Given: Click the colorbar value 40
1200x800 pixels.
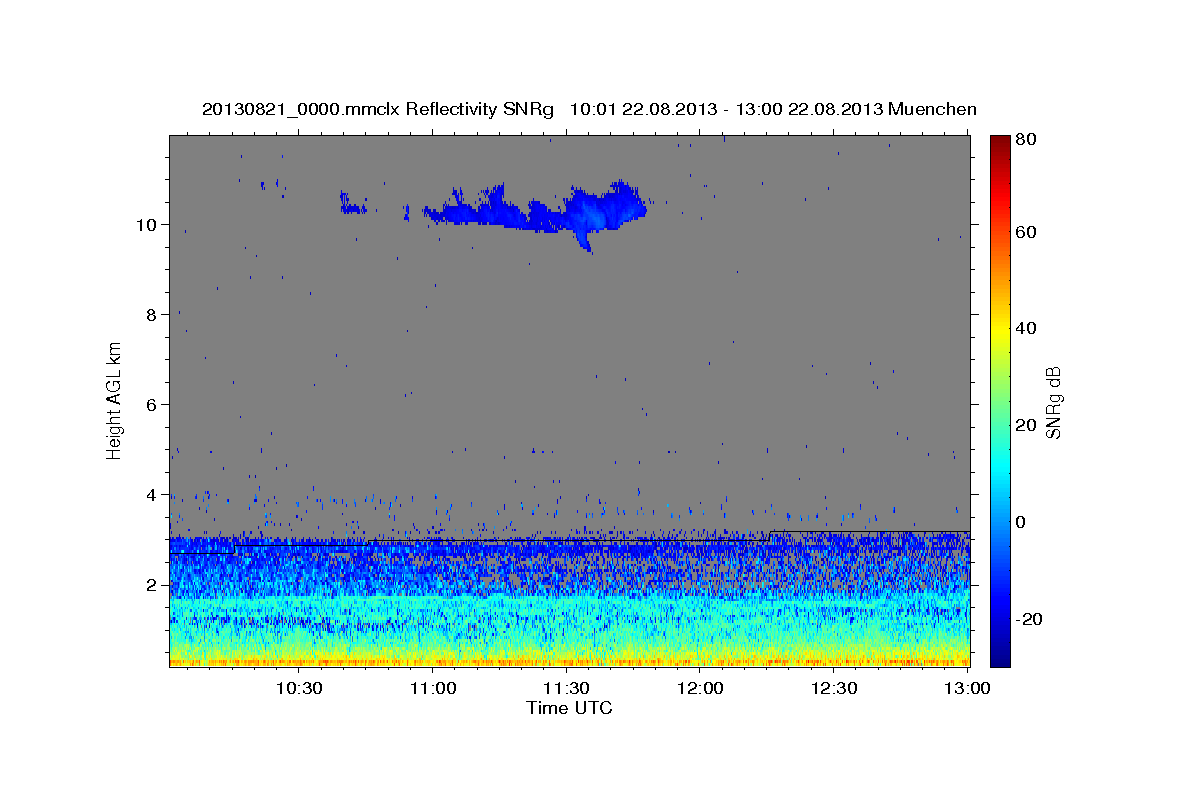Looking at the screenshot, I should [1028, 328].
